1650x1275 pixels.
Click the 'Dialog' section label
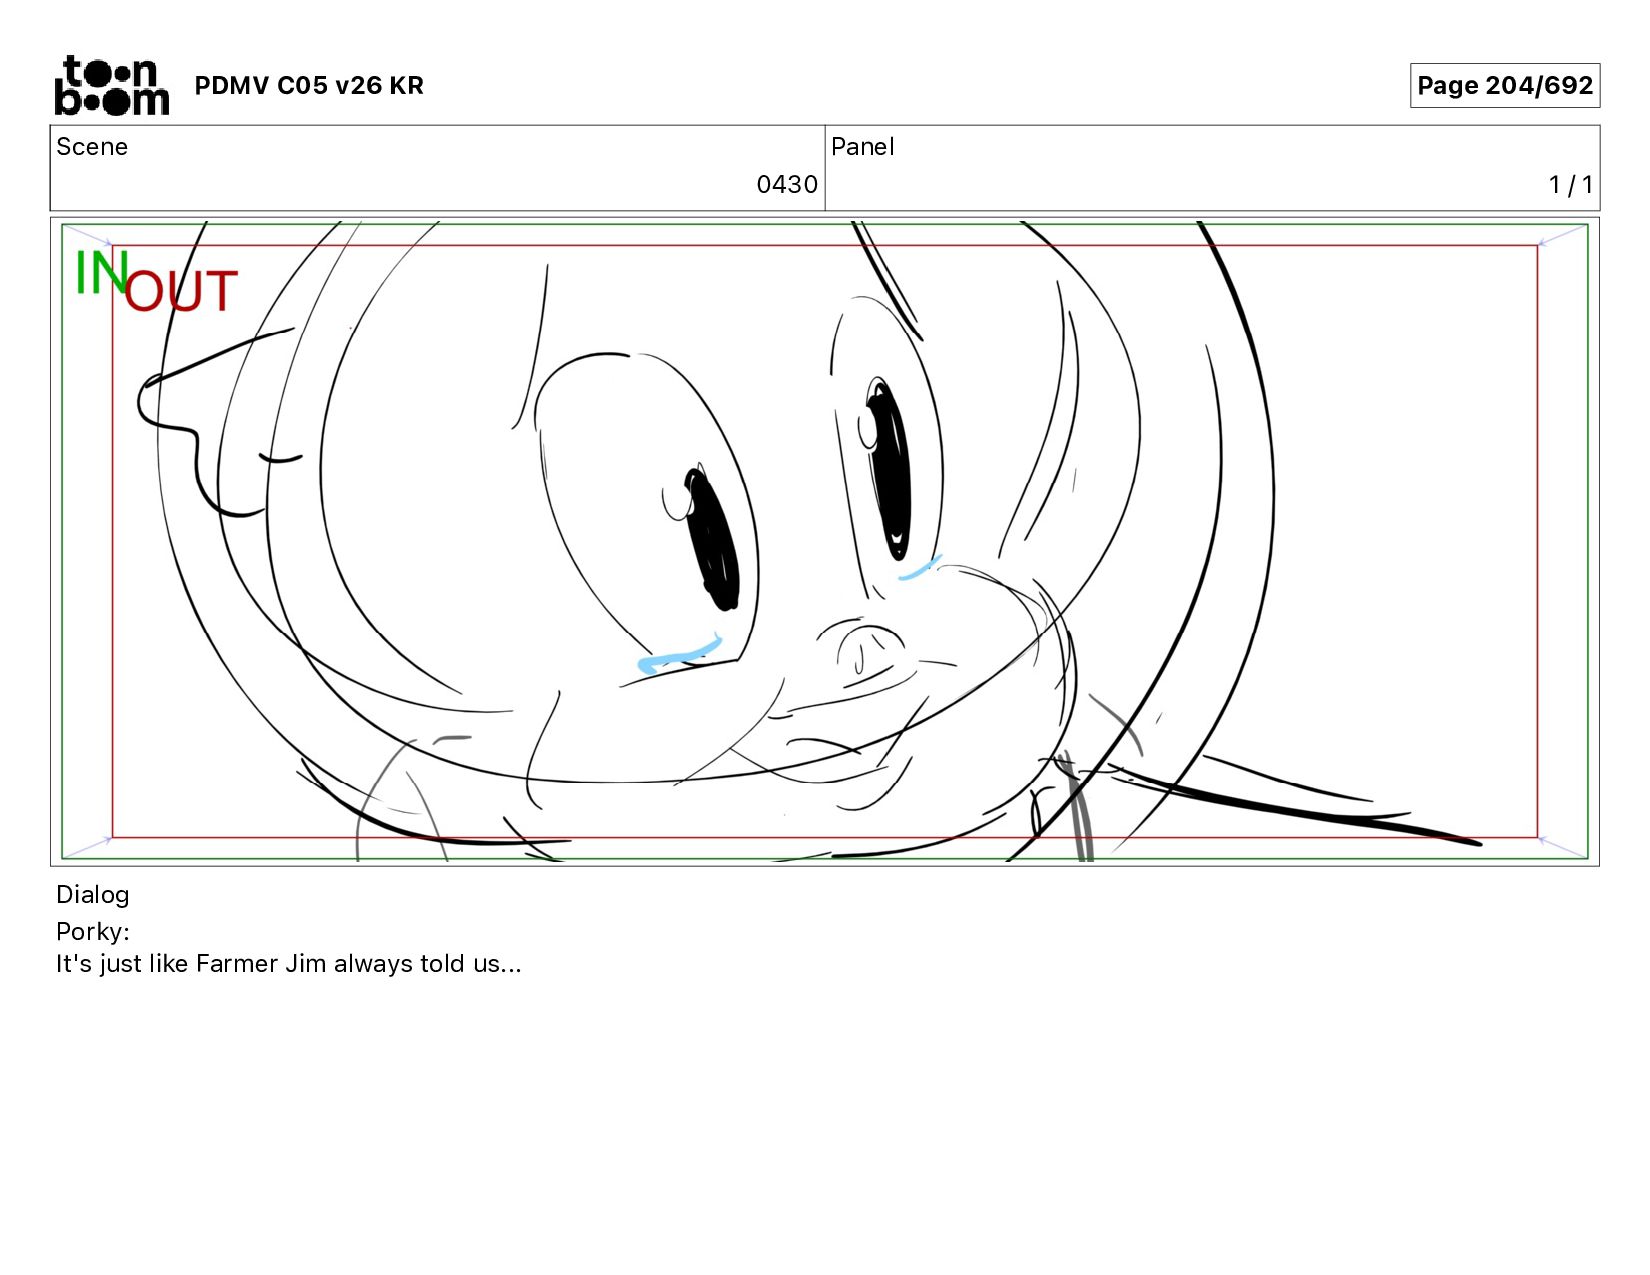(x=93, y=895)
